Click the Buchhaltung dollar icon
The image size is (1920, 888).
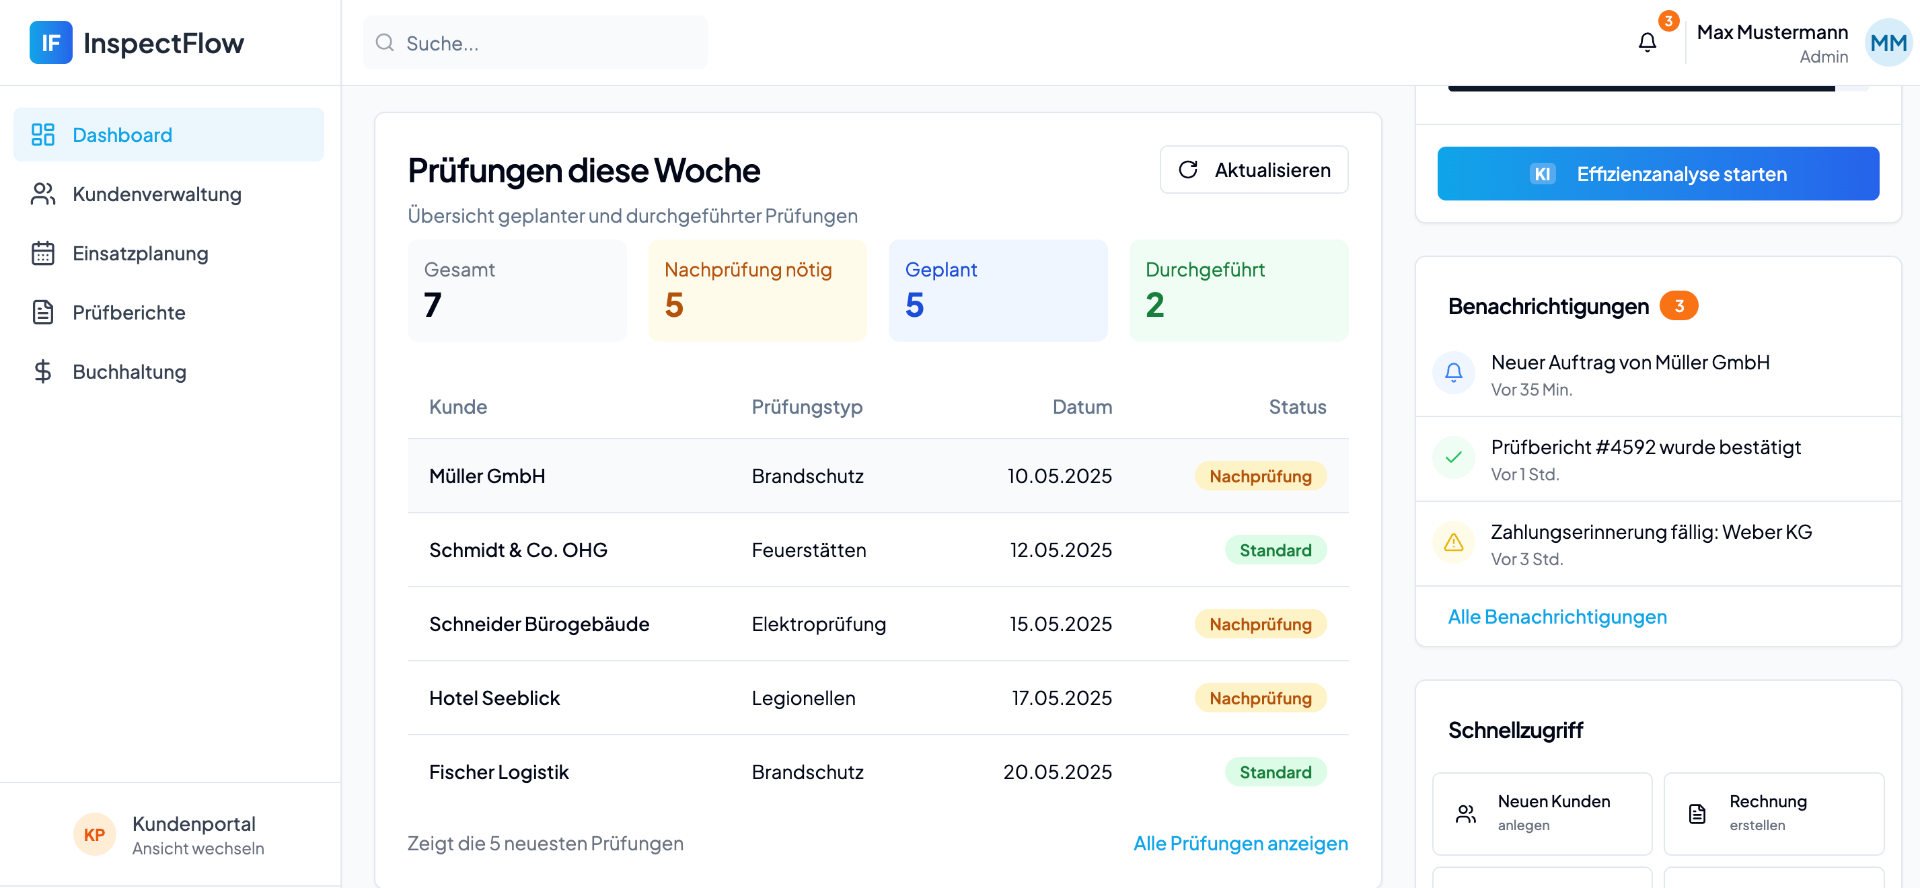pyautogui.click(x=43, y=372)
